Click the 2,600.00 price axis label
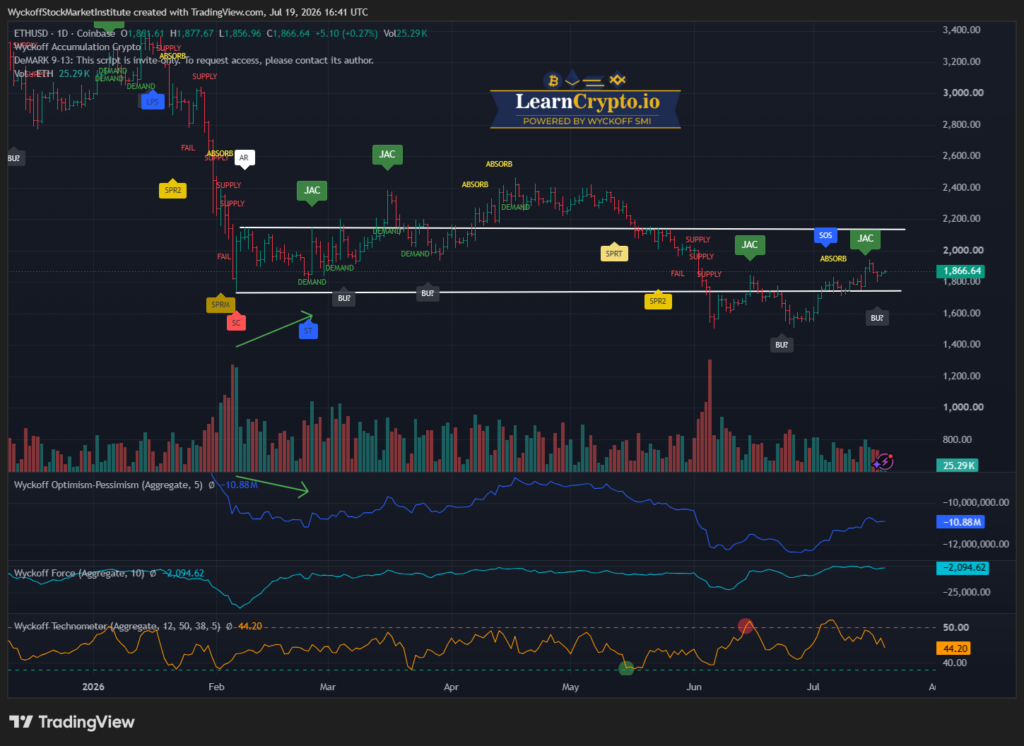This screenshot has height=746, width=1024. point(961,155)
